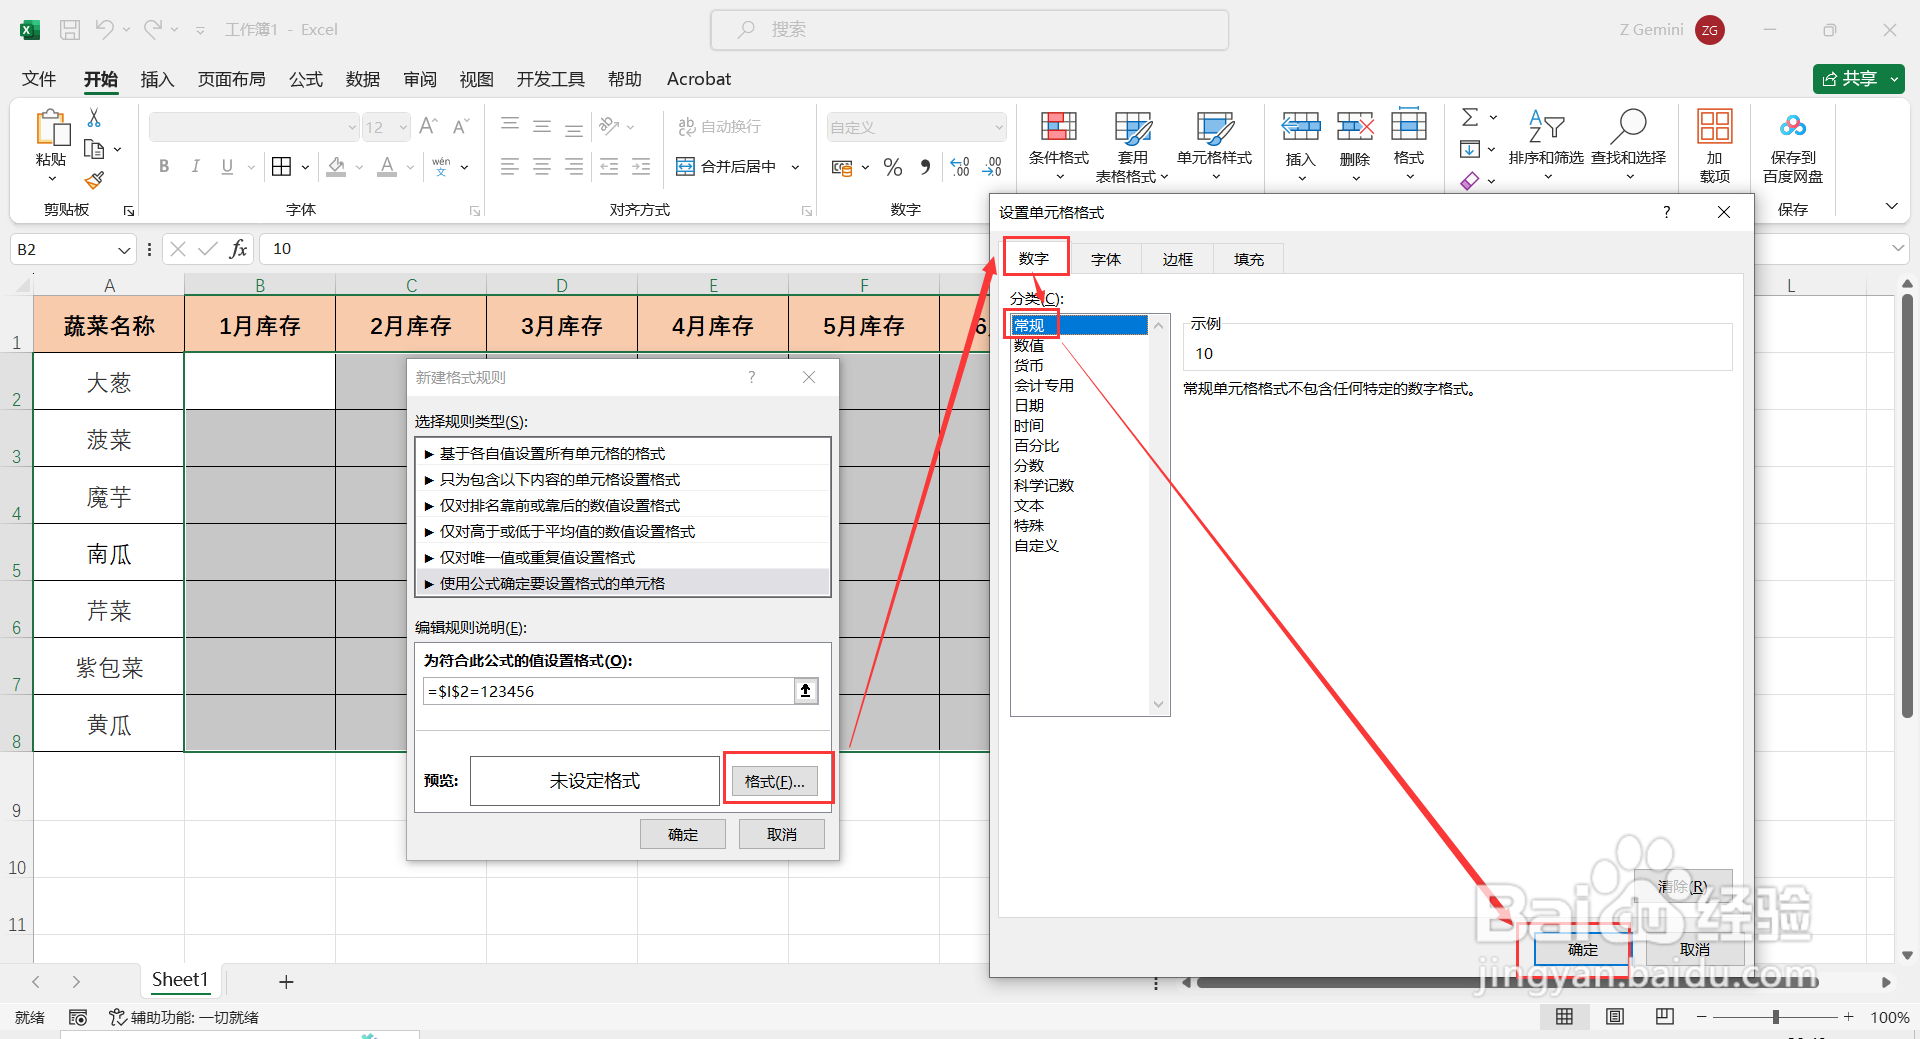
Task: Select rule type 只为包含以下内容的单元格设置格式
Action: 623,479
